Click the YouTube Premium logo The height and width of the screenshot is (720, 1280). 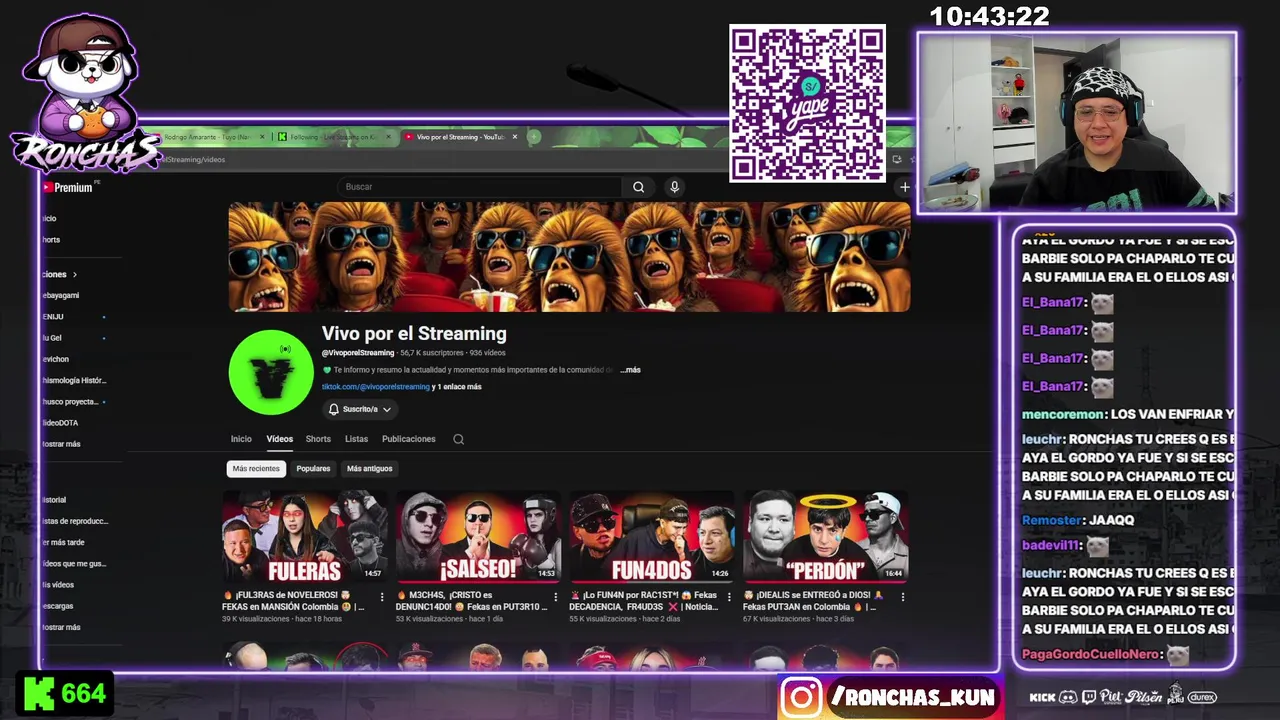tap(68, 187)
